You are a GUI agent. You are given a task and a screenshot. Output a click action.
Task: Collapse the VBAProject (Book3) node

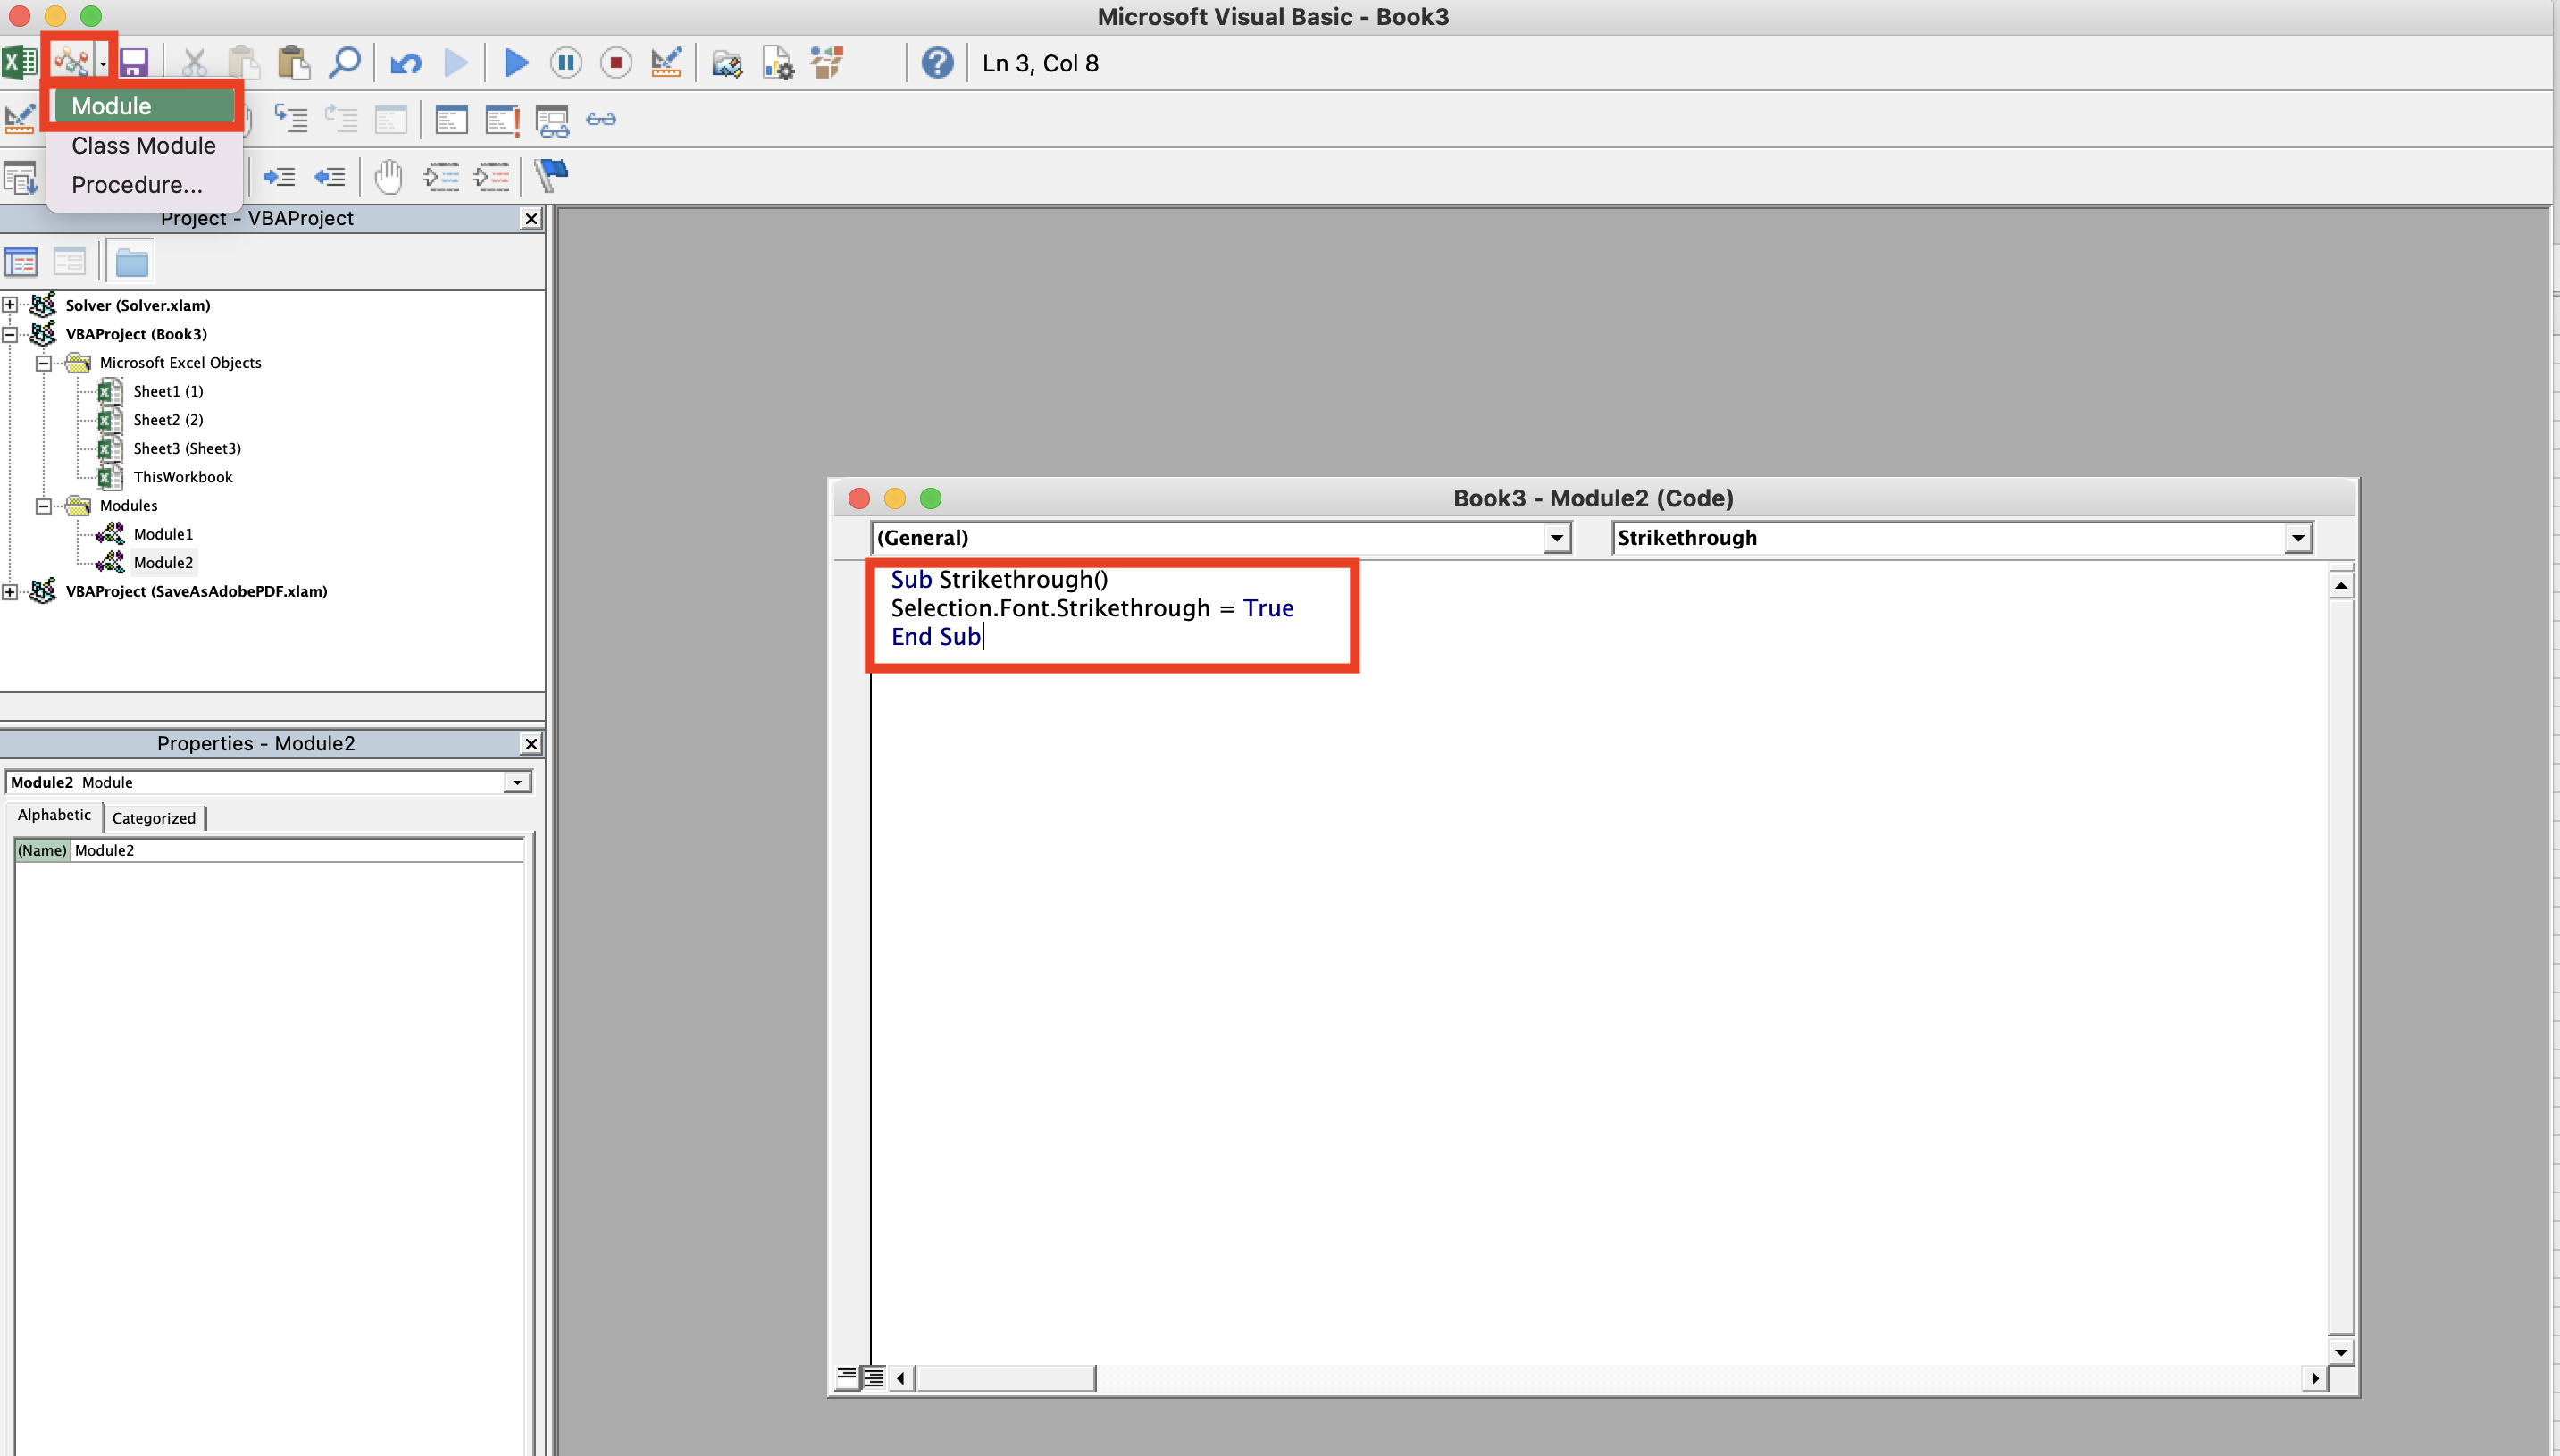tap(10, 334)
